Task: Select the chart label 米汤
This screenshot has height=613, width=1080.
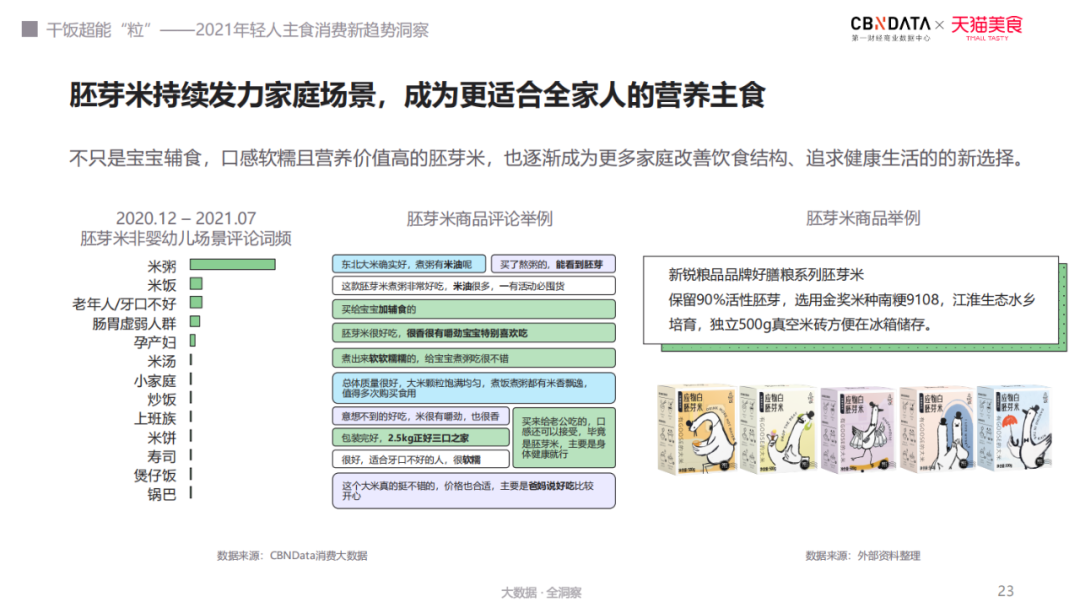Action: tap(162, 362)
